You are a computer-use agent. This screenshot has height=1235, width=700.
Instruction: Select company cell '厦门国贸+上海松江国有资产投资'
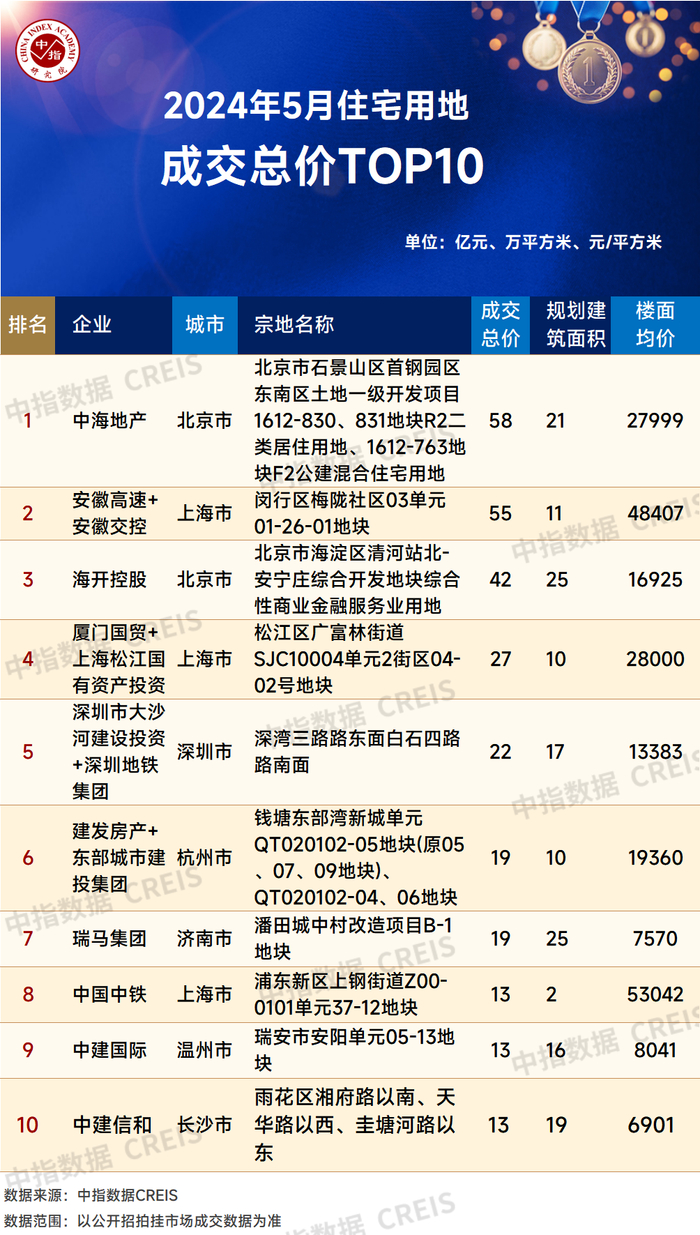coord(119,659)
